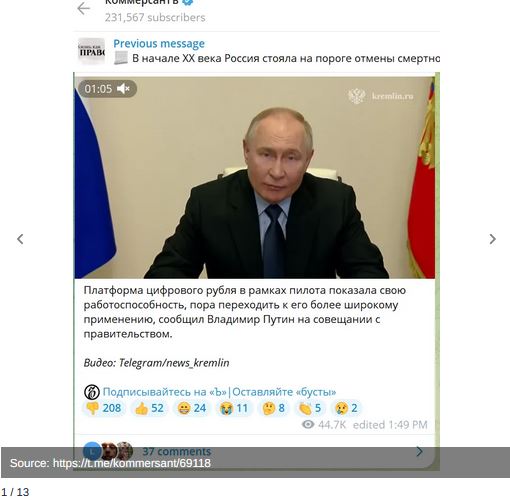Click the thumbs up reaction with 52
The image size is (510, 500).
point(149,408)
